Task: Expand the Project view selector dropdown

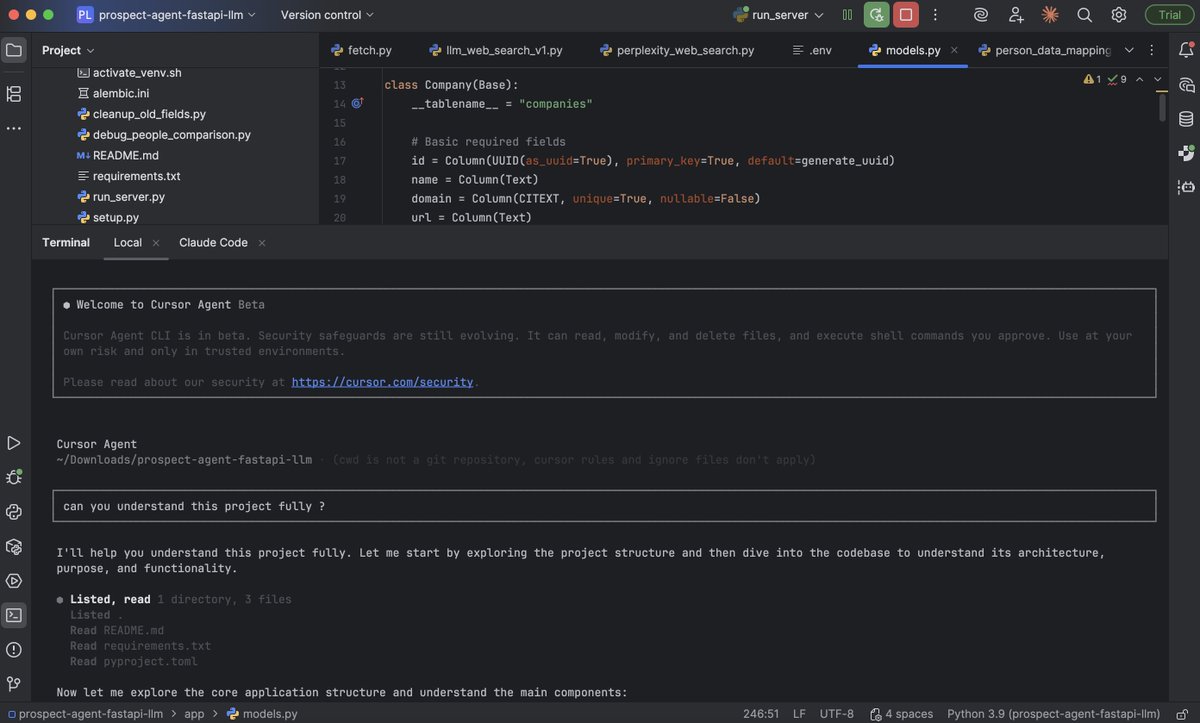Action: 68,50
